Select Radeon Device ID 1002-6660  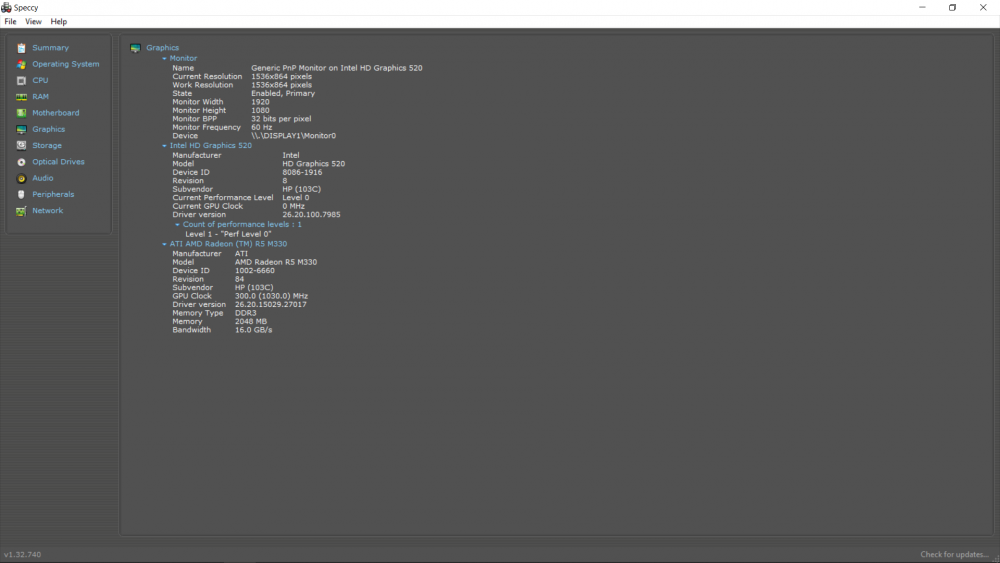pos(254,270)
